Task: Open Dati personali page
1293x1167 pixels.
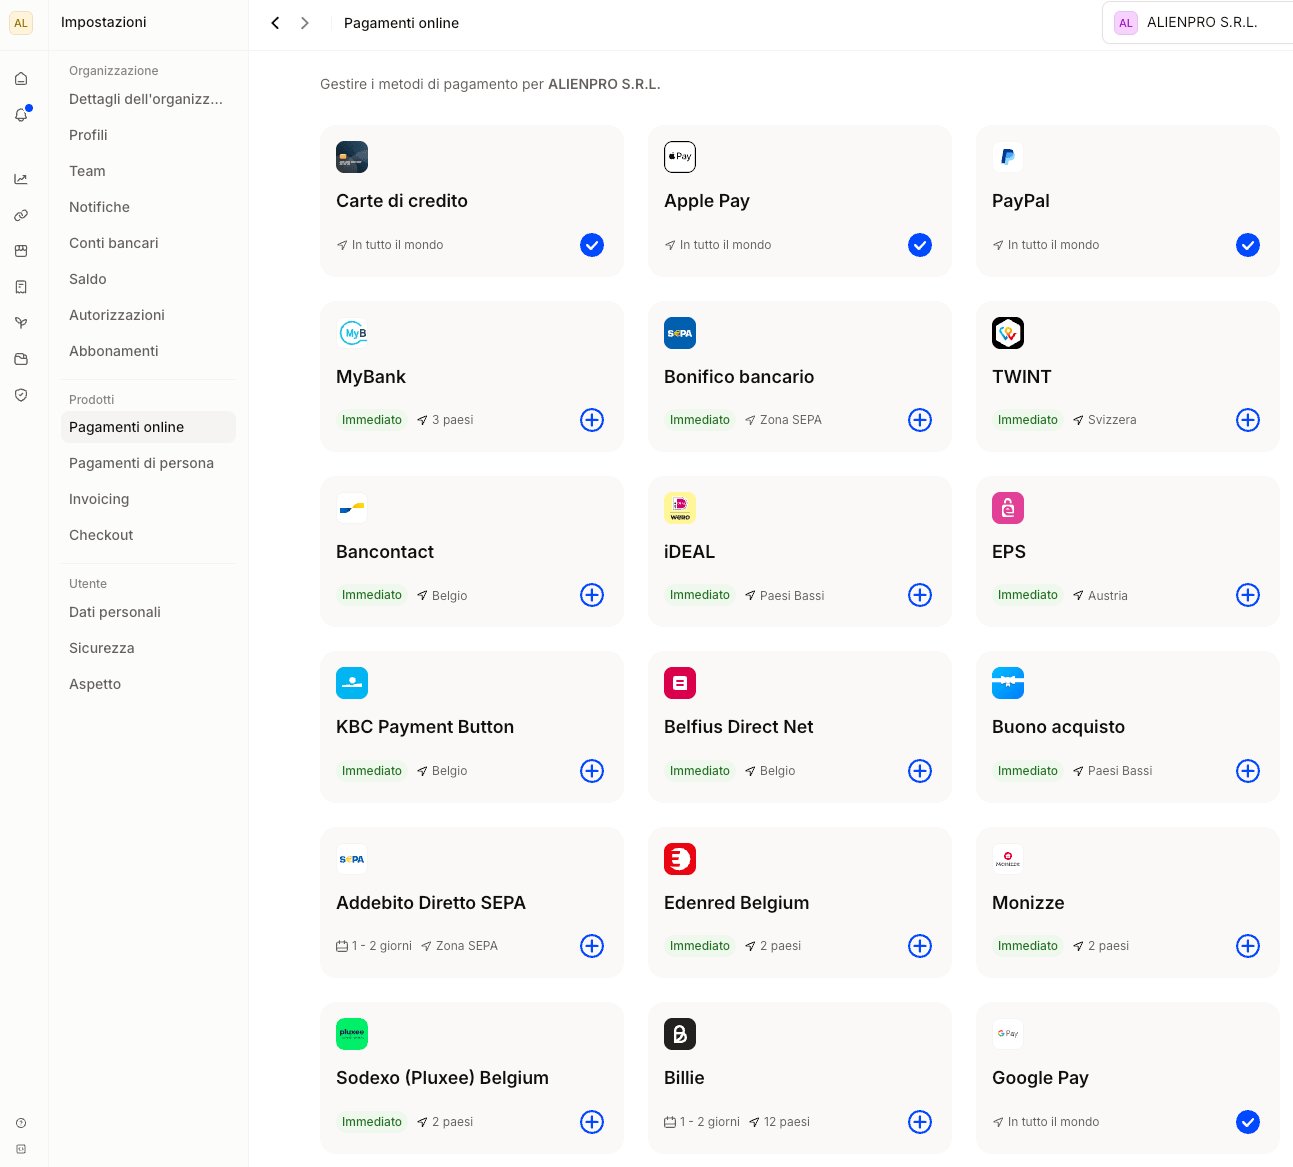Action: [148, 612]
